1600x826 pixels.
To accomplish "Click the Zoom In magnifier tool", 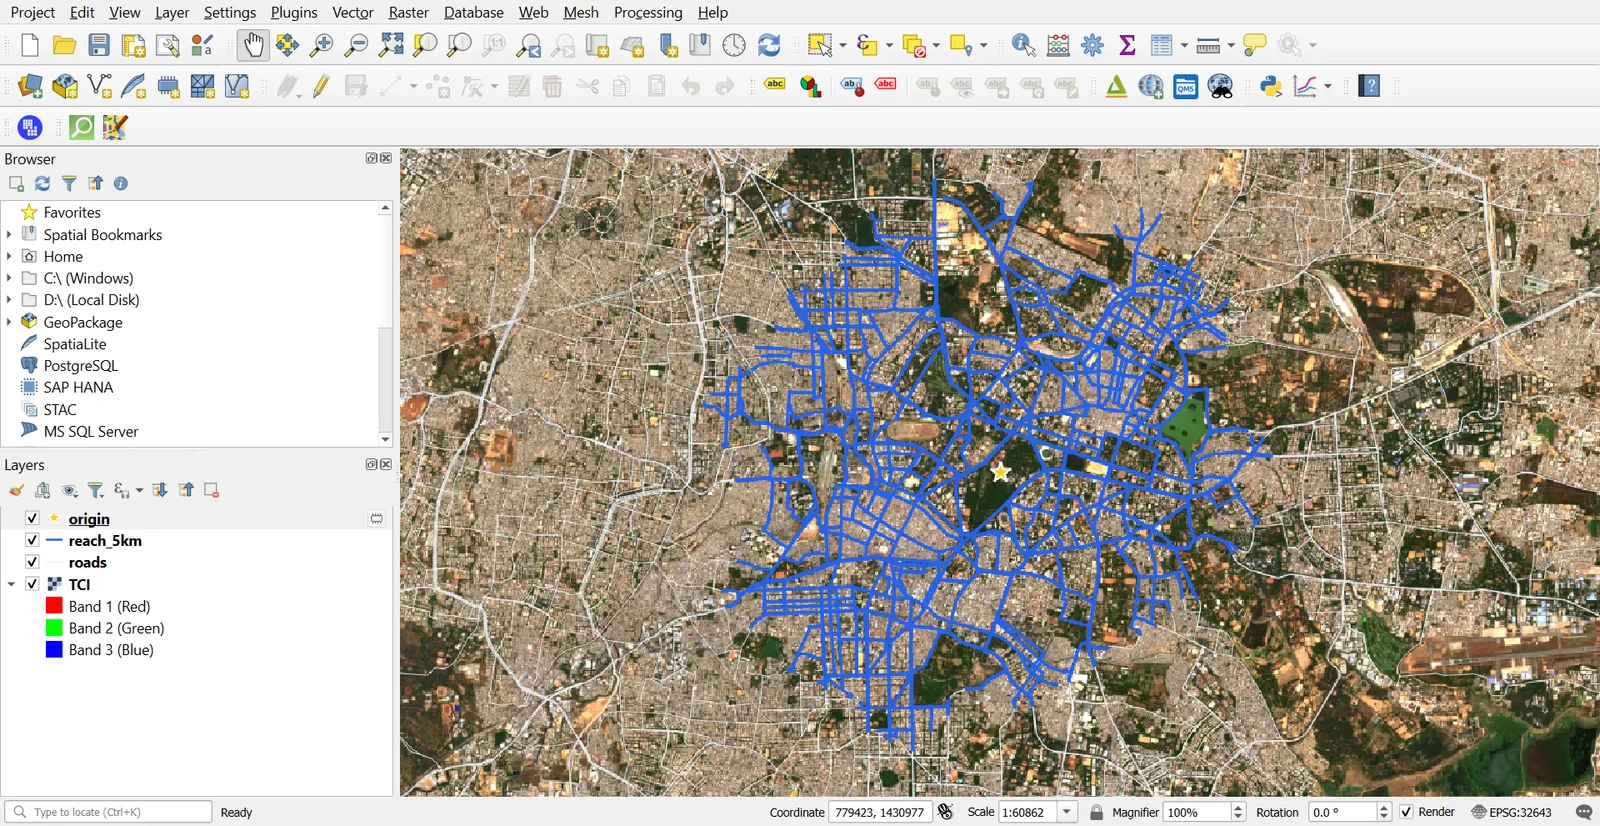I will [321, 45].
